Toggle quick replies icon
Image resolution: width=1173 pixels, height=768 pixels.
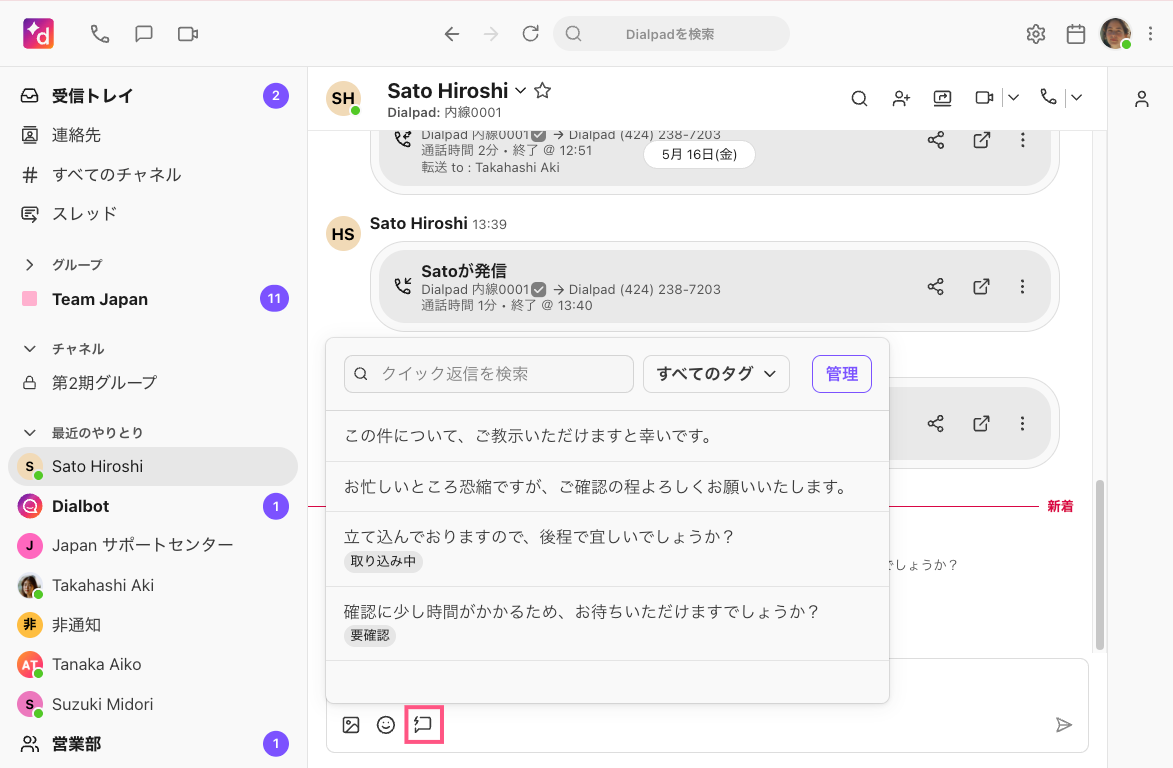point(423,725)
